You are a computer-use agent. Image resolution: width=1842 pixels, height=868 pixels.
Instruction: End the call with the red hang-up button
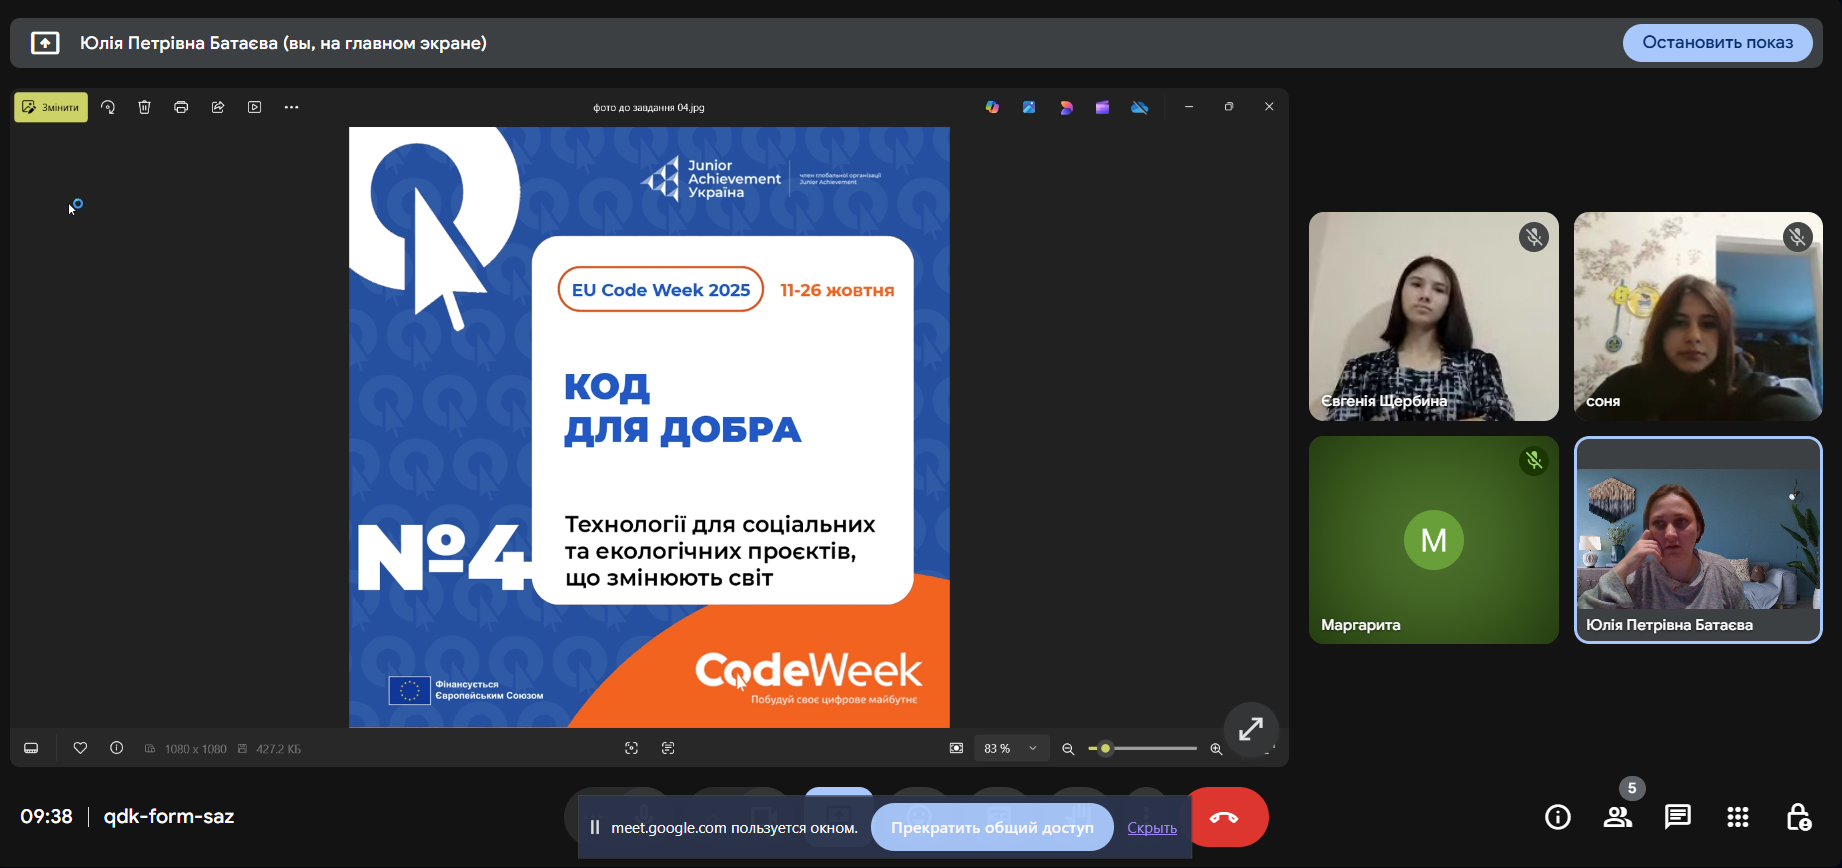pyautogui.click(x=1226, y=817)
